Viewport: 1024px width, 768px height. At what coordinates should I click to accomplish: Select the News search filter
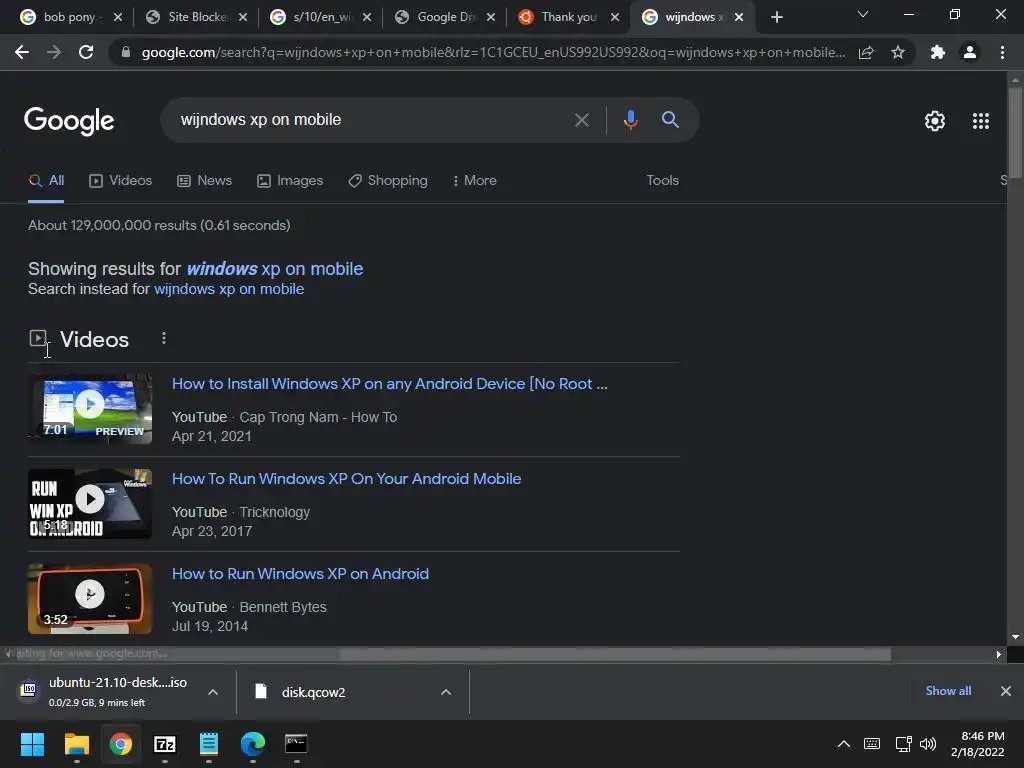point(204,181)
